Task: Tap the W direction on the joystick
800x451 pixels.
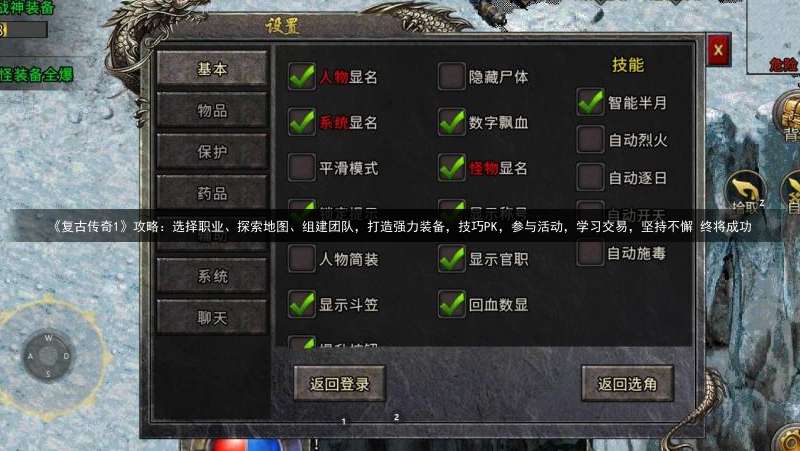Action: click(x=48, y=338)
